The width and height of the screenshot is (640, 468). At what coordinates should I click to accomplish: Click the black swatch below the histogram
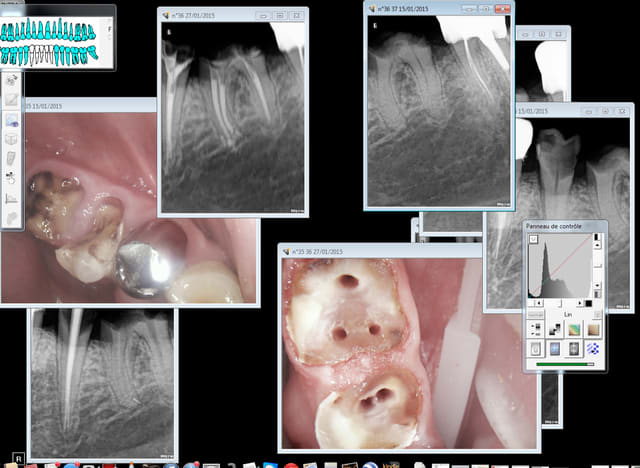coord(590,302)
